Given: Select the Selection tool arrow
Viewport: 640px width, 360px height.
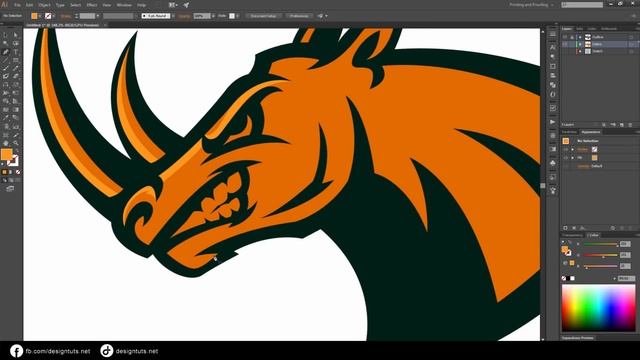Looking at the screenshot, I should (5, 35).
